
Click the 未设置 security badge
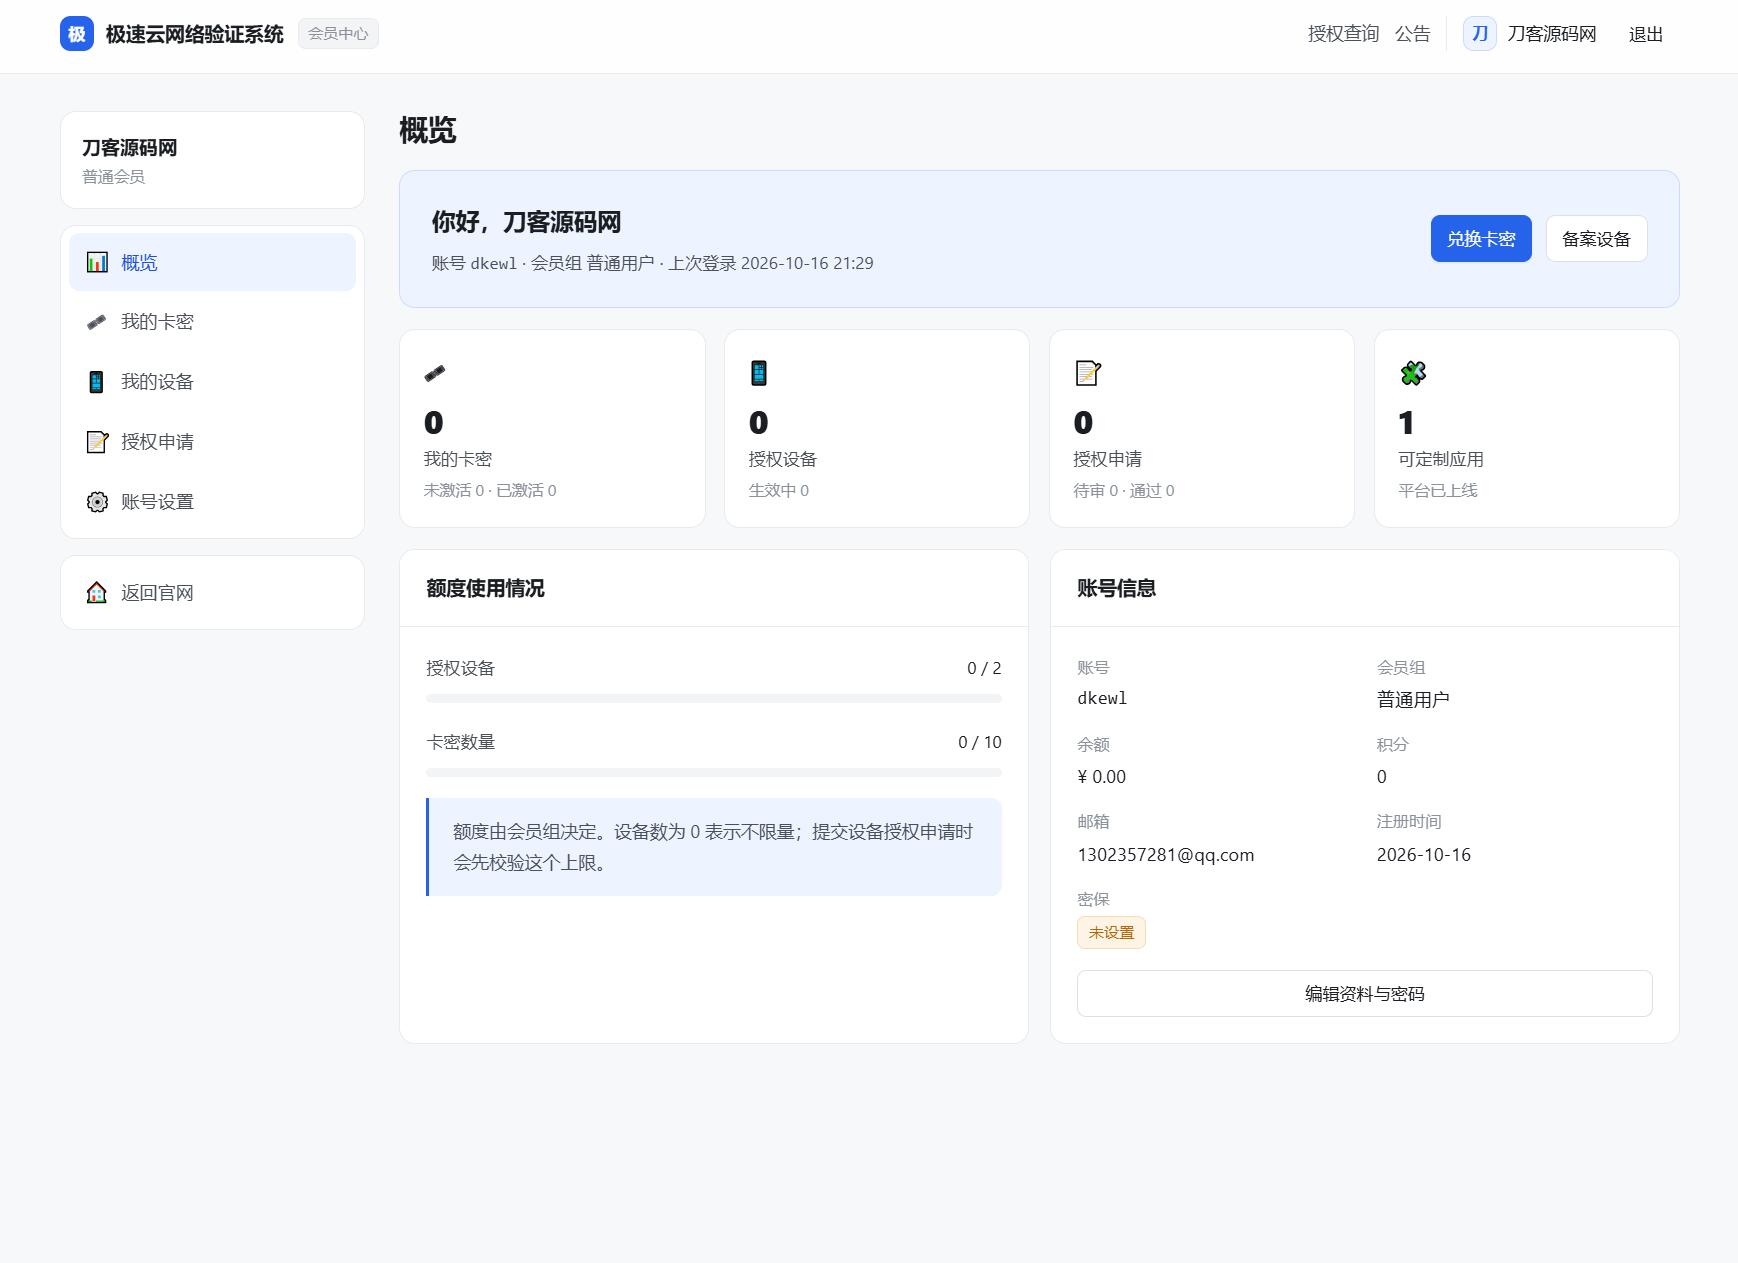[1111, 933]
